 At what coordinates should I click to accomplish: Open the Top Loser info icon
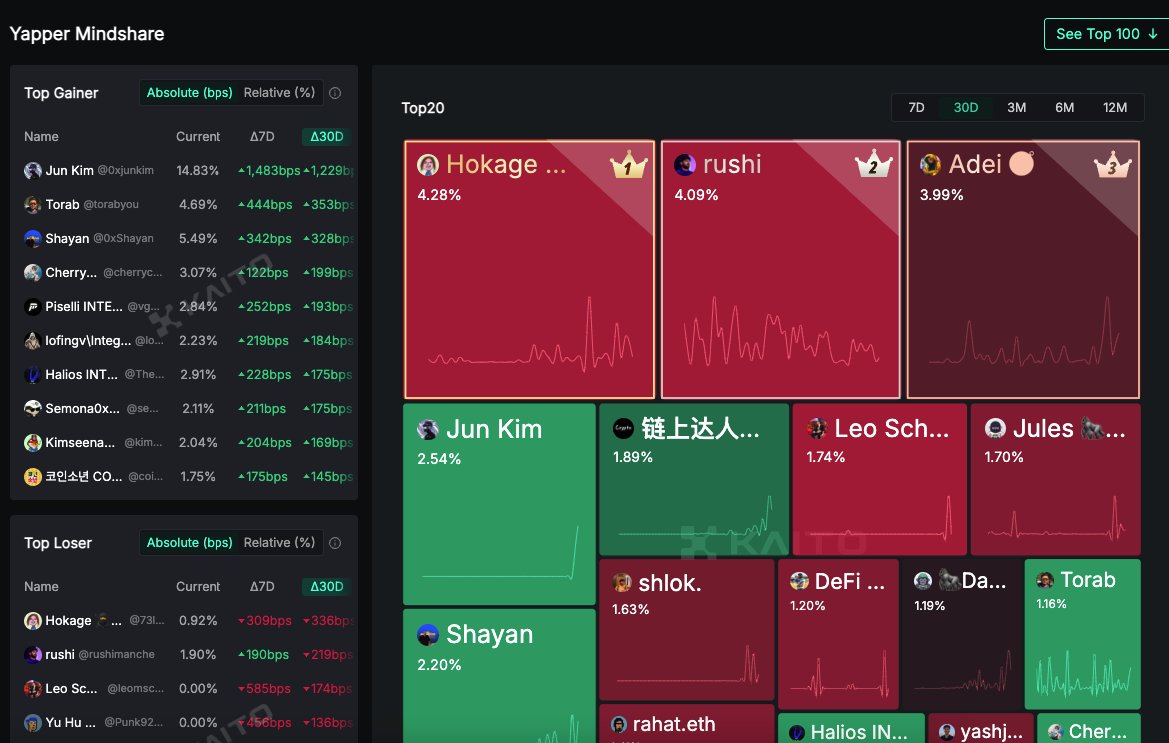[x=335, y=543]
